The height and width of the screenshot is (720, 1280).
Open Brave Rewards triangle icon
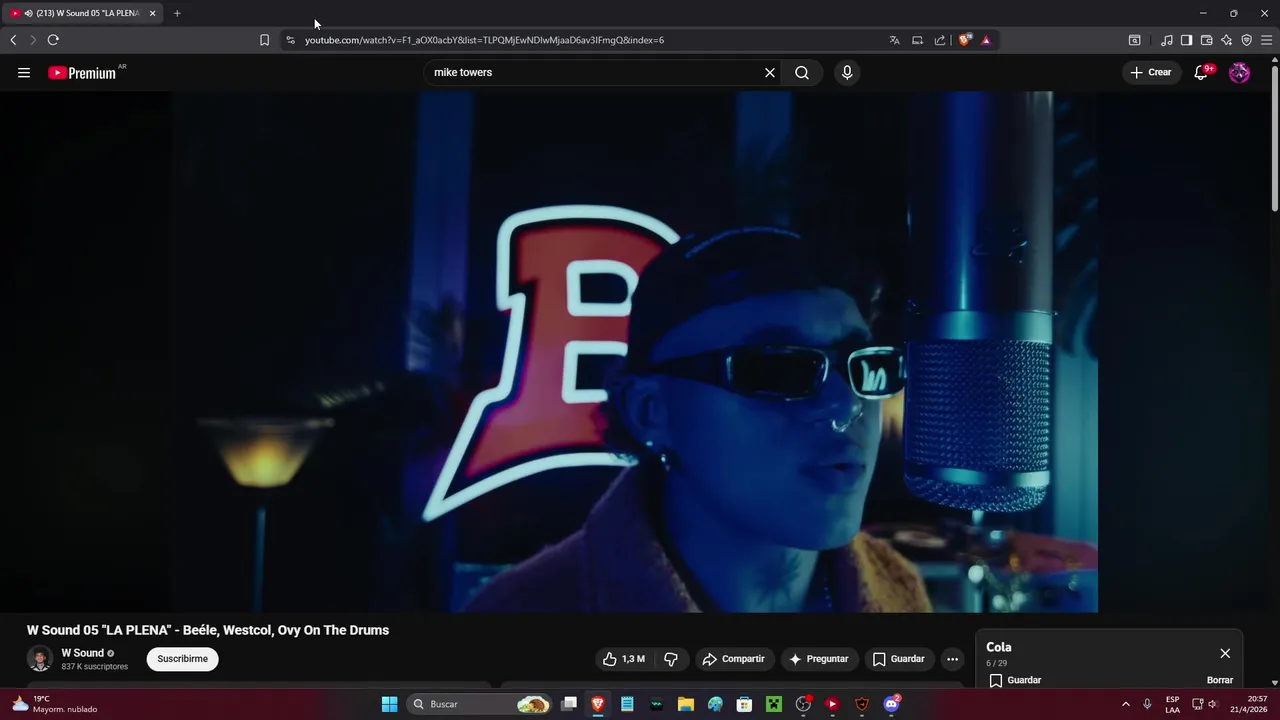pos(986,40)
